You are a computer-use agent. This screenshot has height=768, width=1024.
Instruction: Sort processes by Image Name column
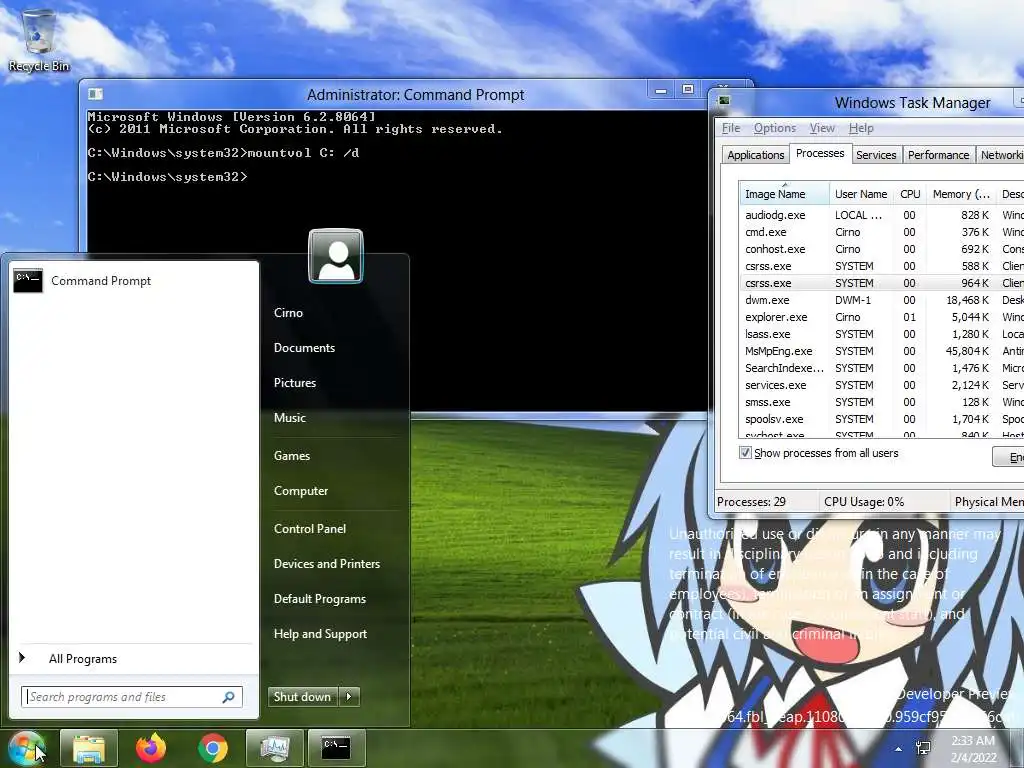(x=784, y=194)
